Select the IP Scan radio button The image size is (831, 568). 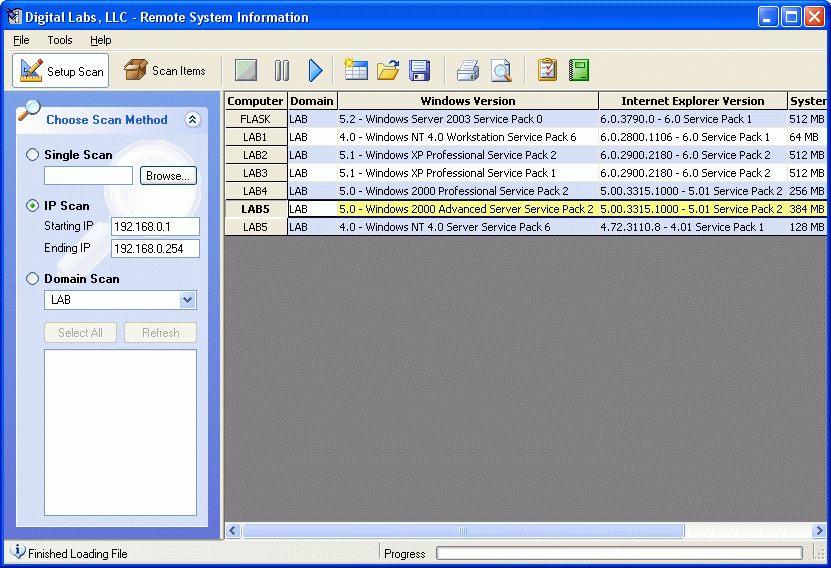pos(33,206)
